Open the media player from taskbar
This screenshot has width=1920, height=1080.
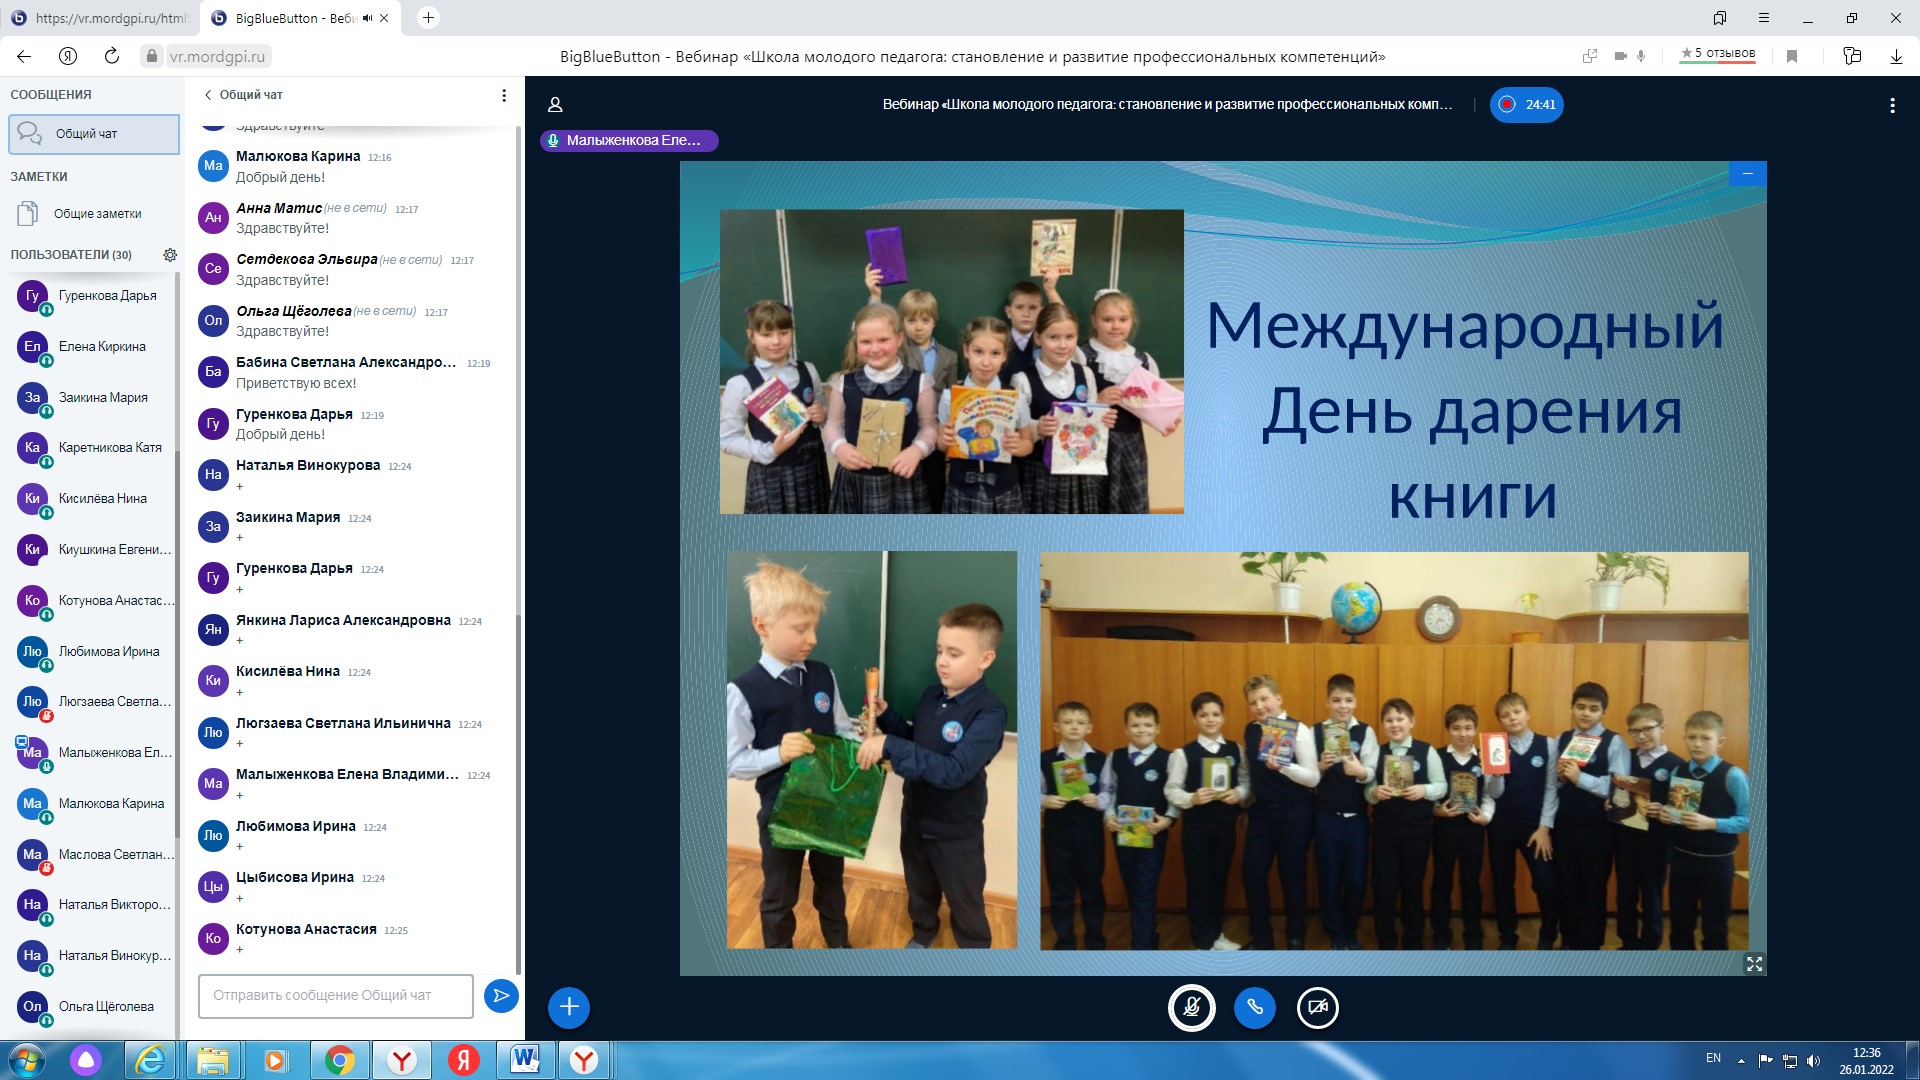[x=276, y=1060]
